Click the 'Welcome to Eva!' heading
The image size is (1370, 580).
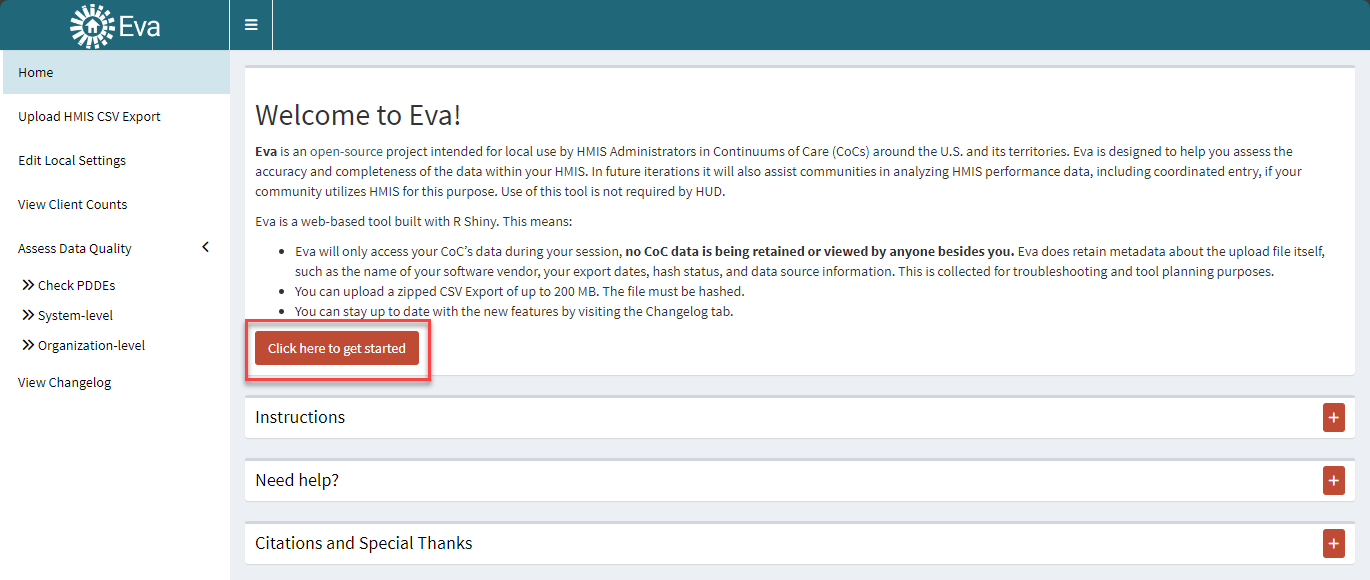358,115
